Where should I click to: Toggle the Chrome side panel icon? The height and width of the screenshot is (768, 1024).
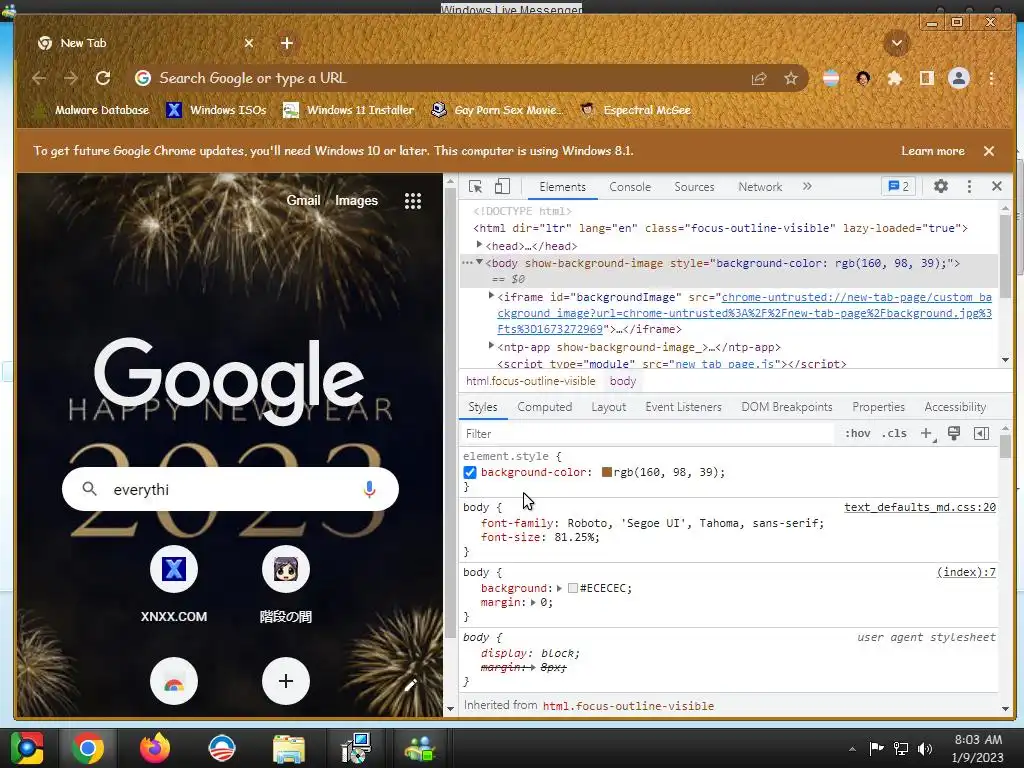(x=927, y=78)
